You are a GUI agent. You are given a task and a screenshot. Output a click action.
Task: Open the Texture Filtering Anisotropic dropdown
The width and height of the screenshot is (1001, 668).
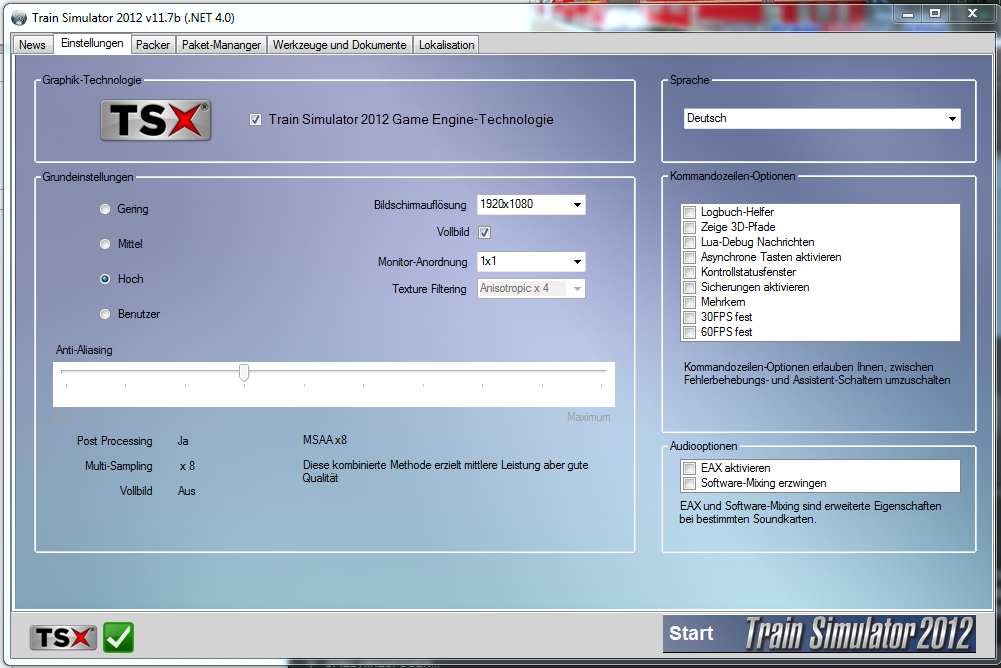pyautogui.click(x=531, y=289)
